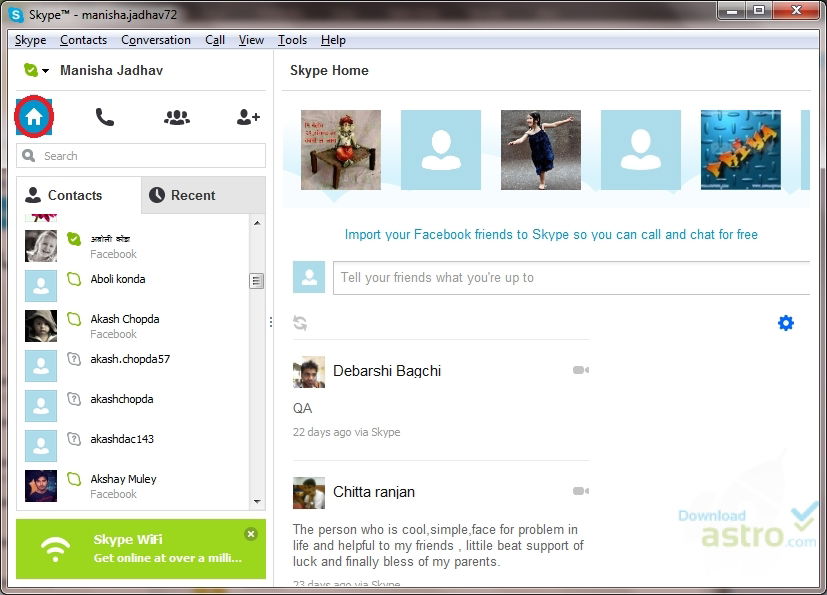
Task: Open Debarshi Bagchi's profile name
Action: (387, 371)
